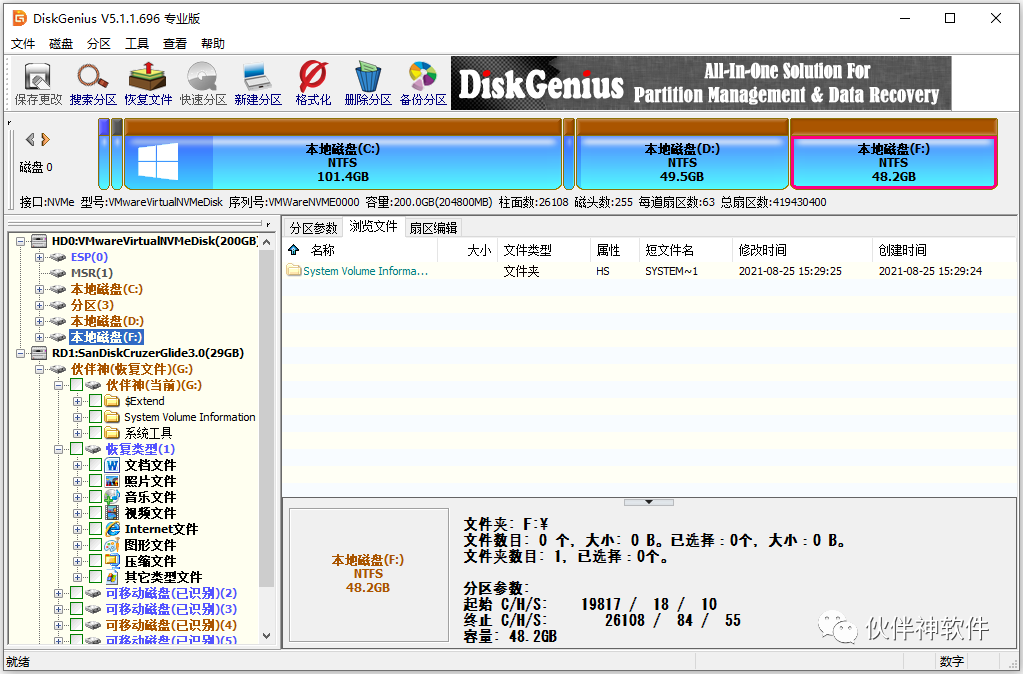Click the up-folder arrow icon in file list

coord(294,249)
